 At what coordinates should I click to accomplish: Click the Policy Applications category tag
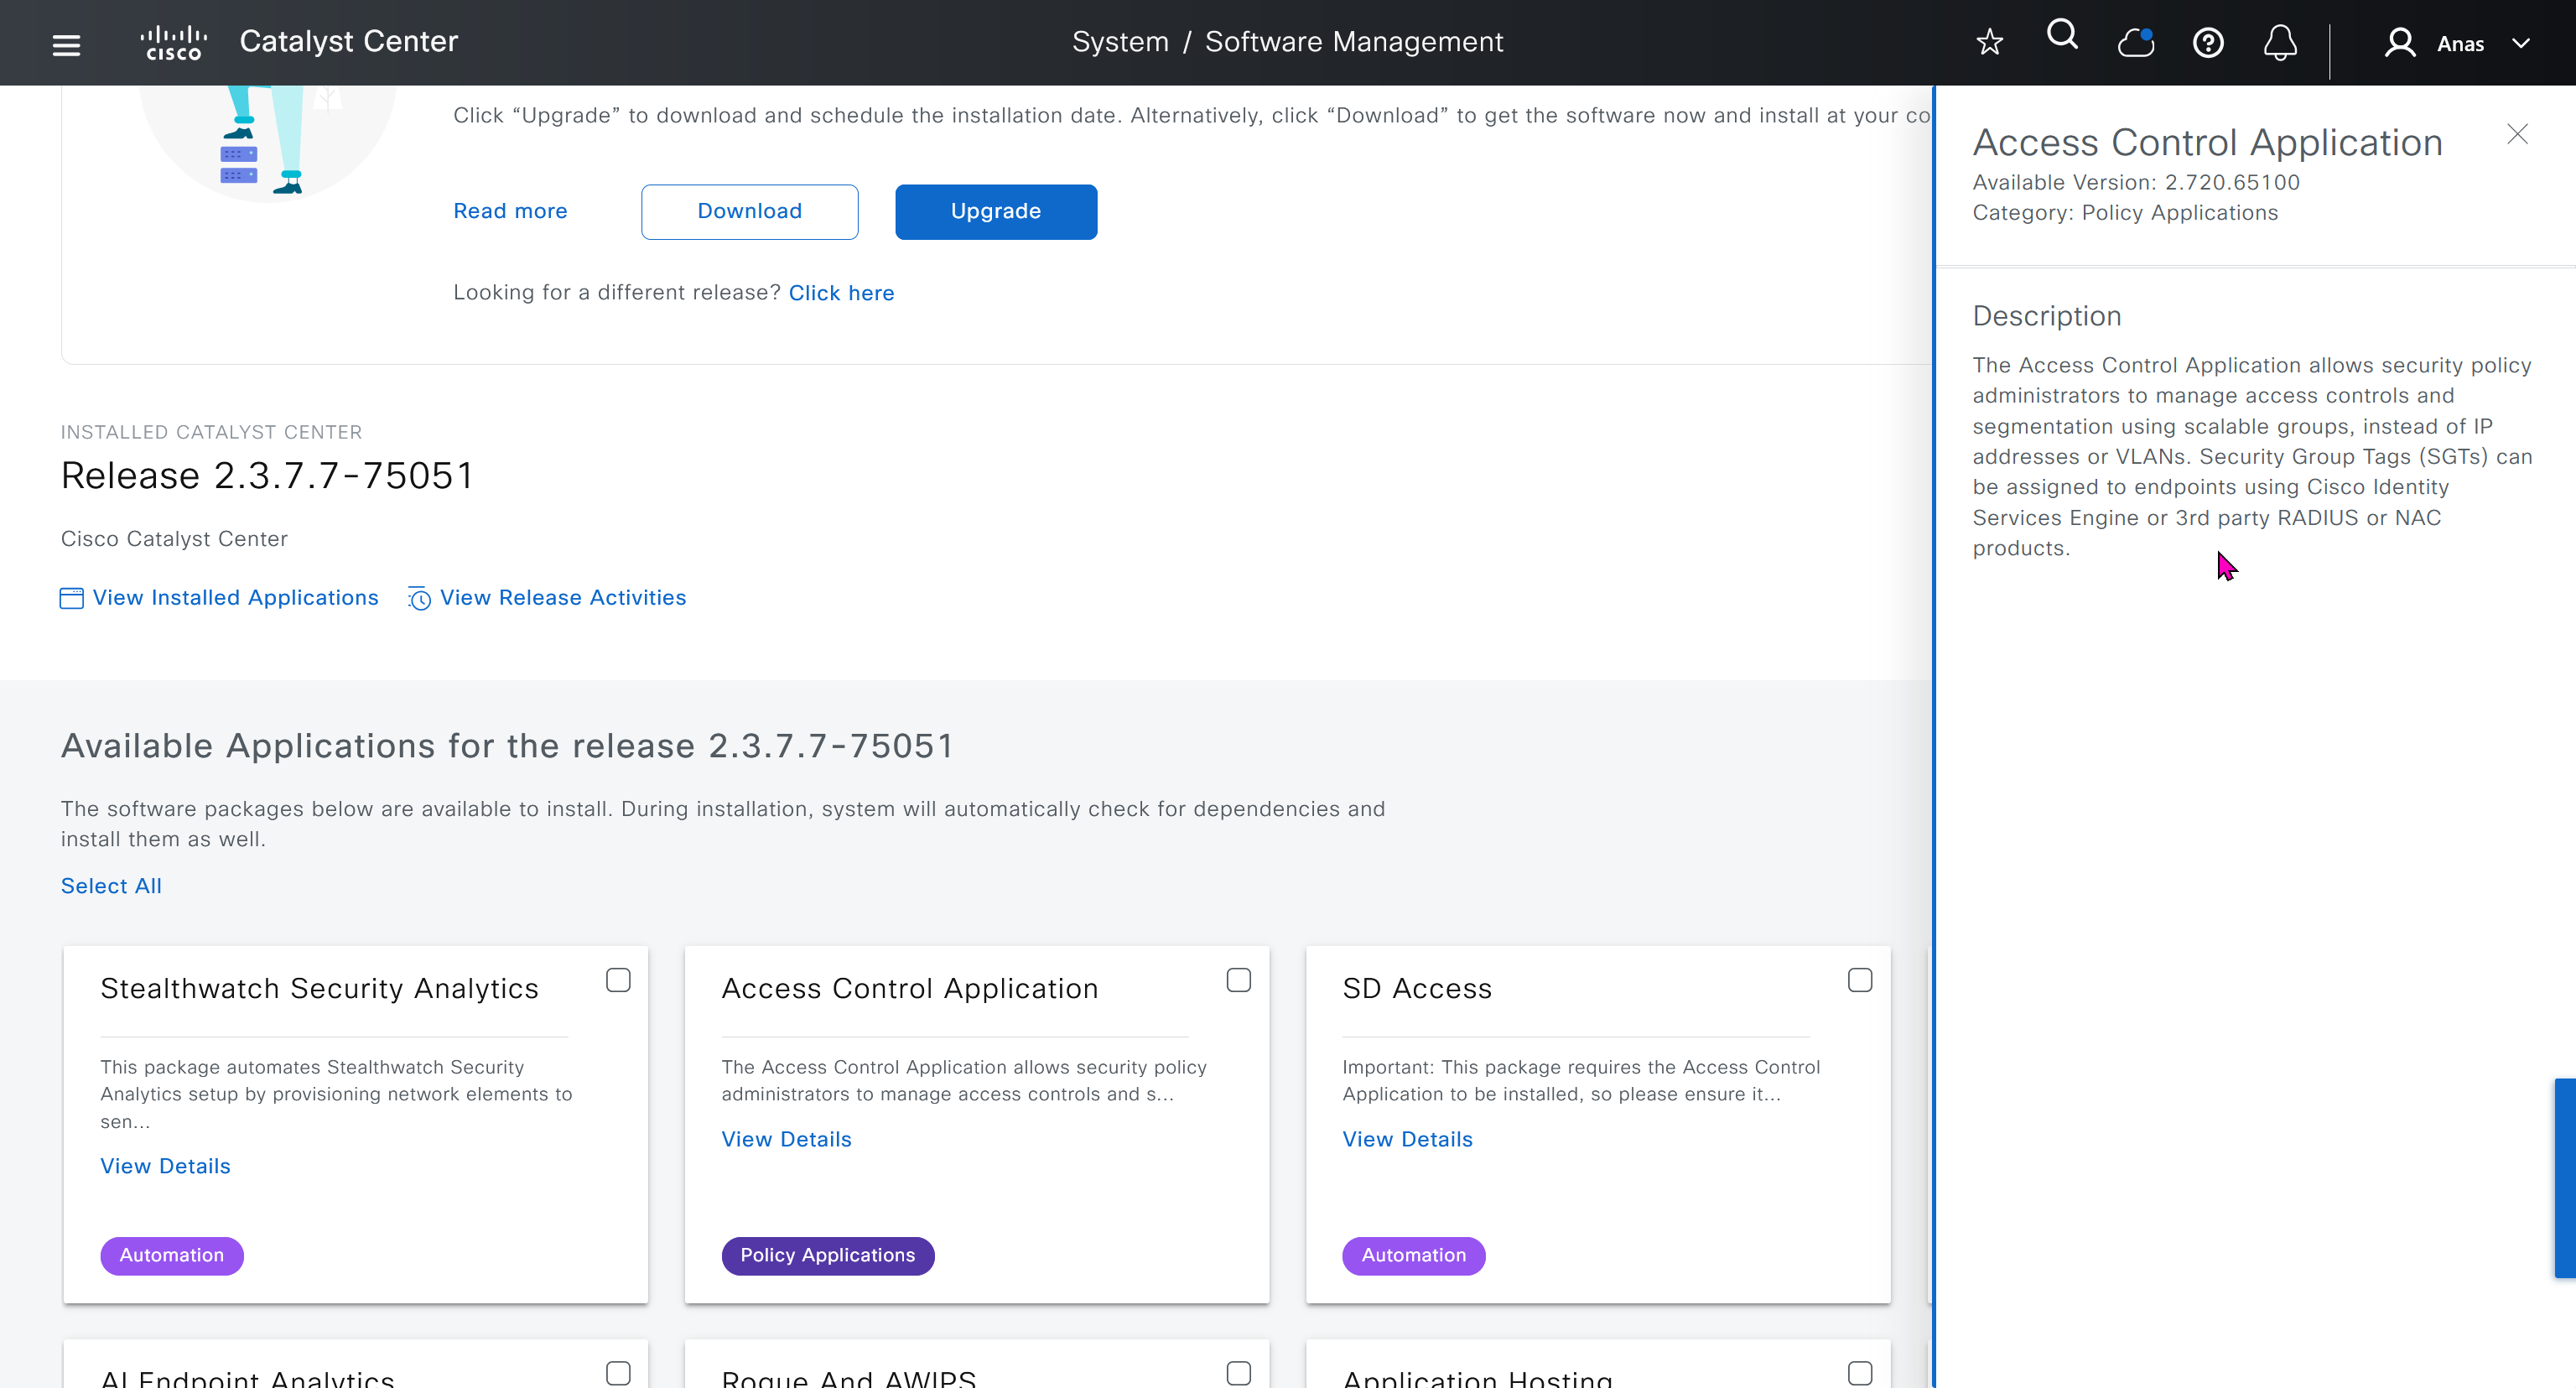point(827,1255)
